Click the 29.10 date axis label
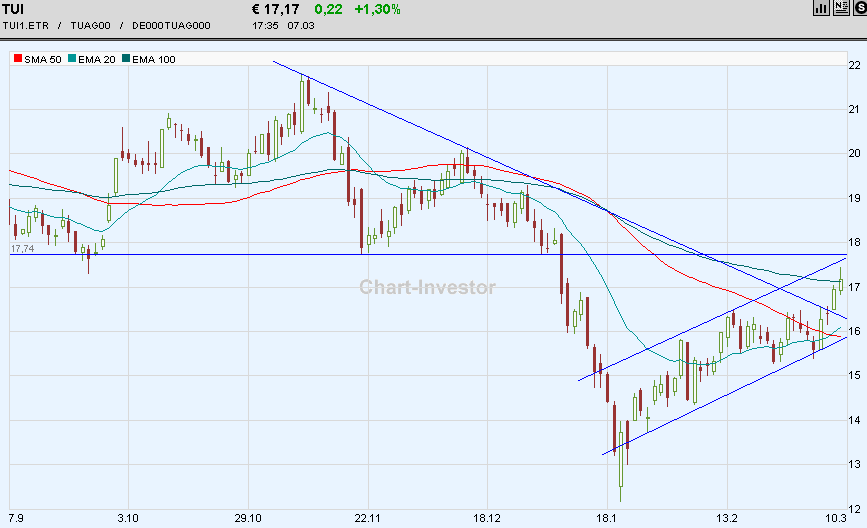 tap(247, 518)
